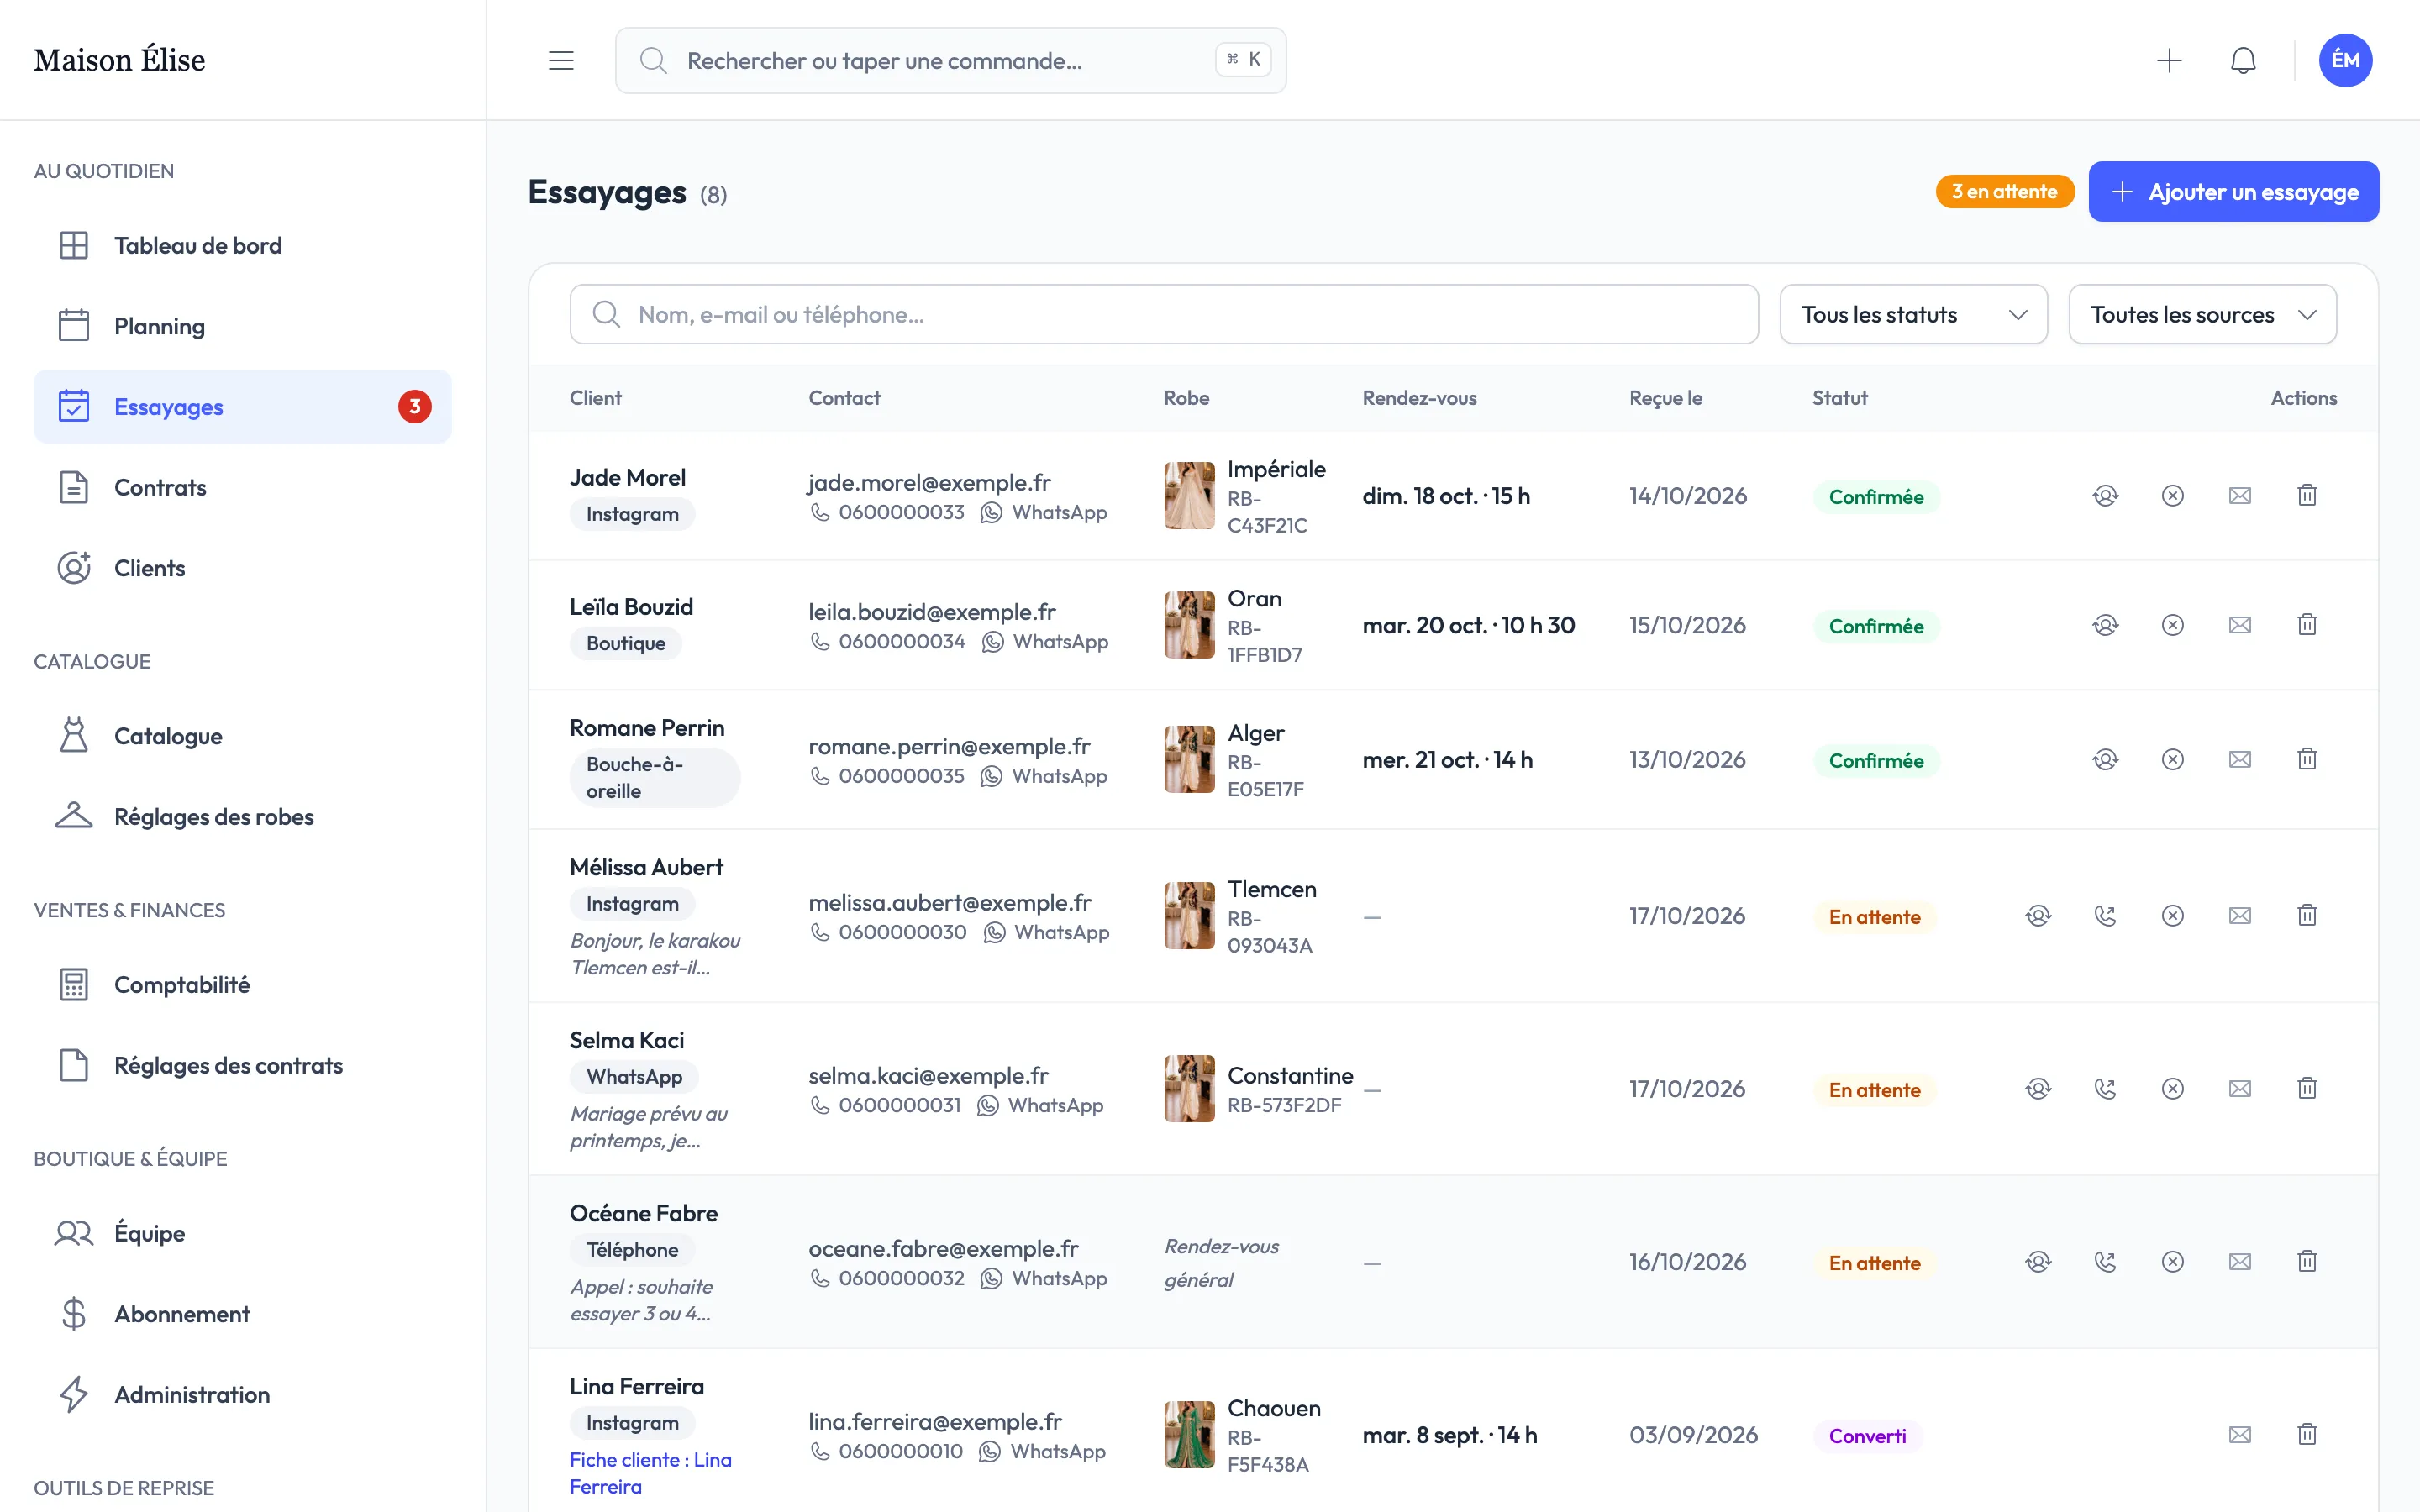Click the plus icon in top bar
Screen dimensions: 2420x1512
coord(2168,60)
